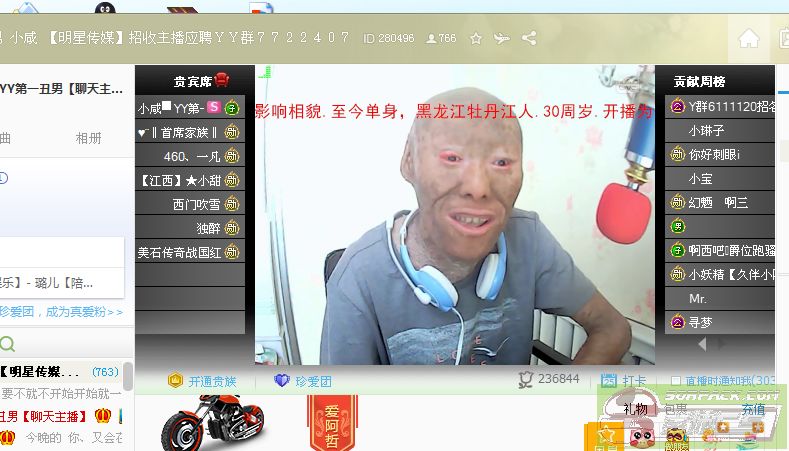Click noble badge beside 独醉

[x=232, y=228]
